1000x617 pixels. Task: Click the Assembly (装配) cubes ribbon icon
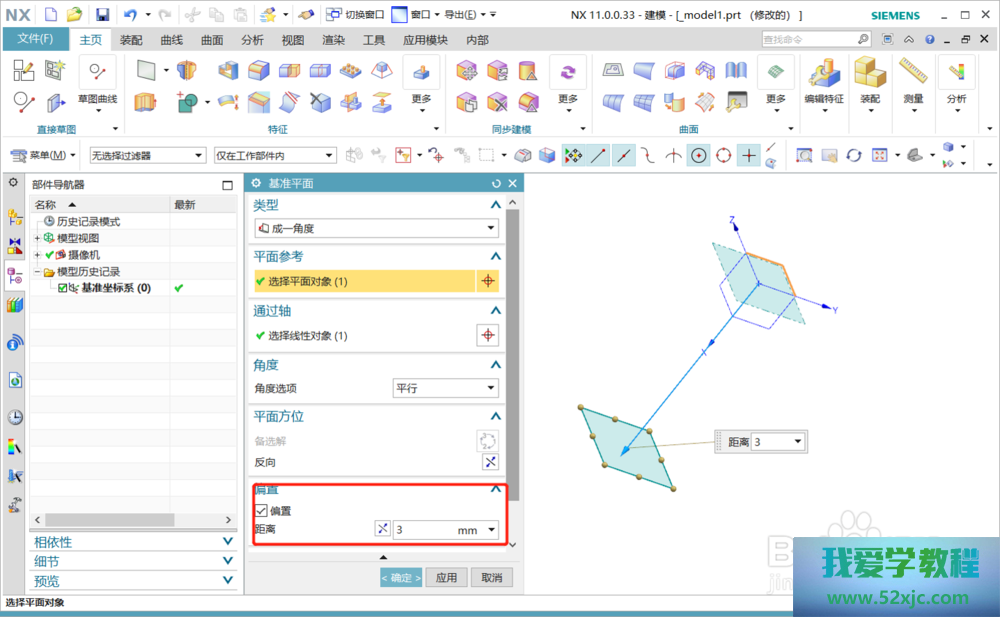click(x=869, y=73)
